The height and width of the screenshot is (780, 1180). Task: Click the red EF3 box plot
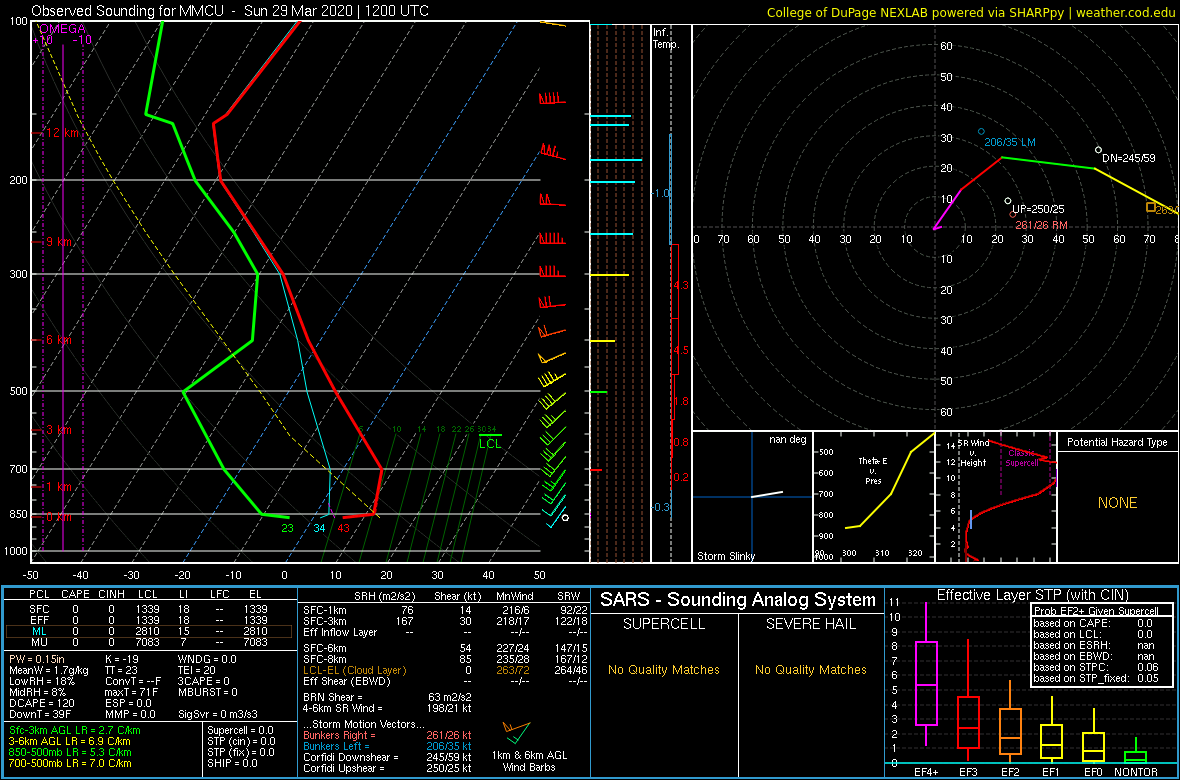pos(971,700)
